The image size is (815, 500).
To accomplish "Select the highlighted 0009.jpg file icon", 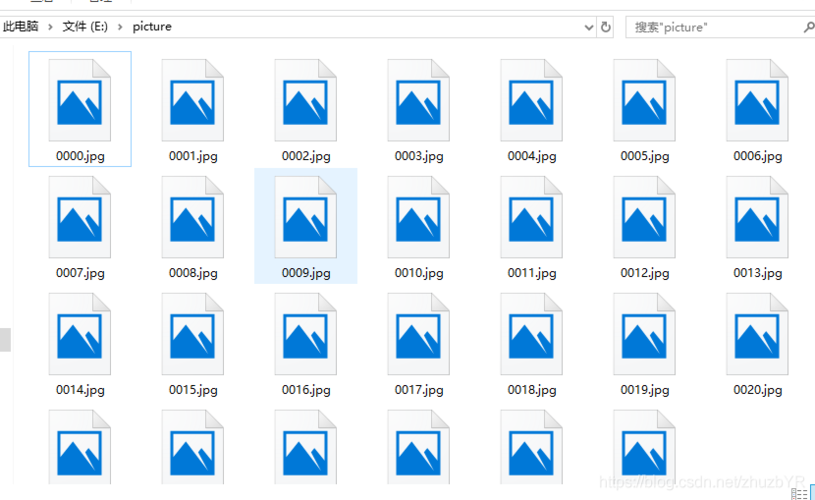I will (x=306, y=219).
